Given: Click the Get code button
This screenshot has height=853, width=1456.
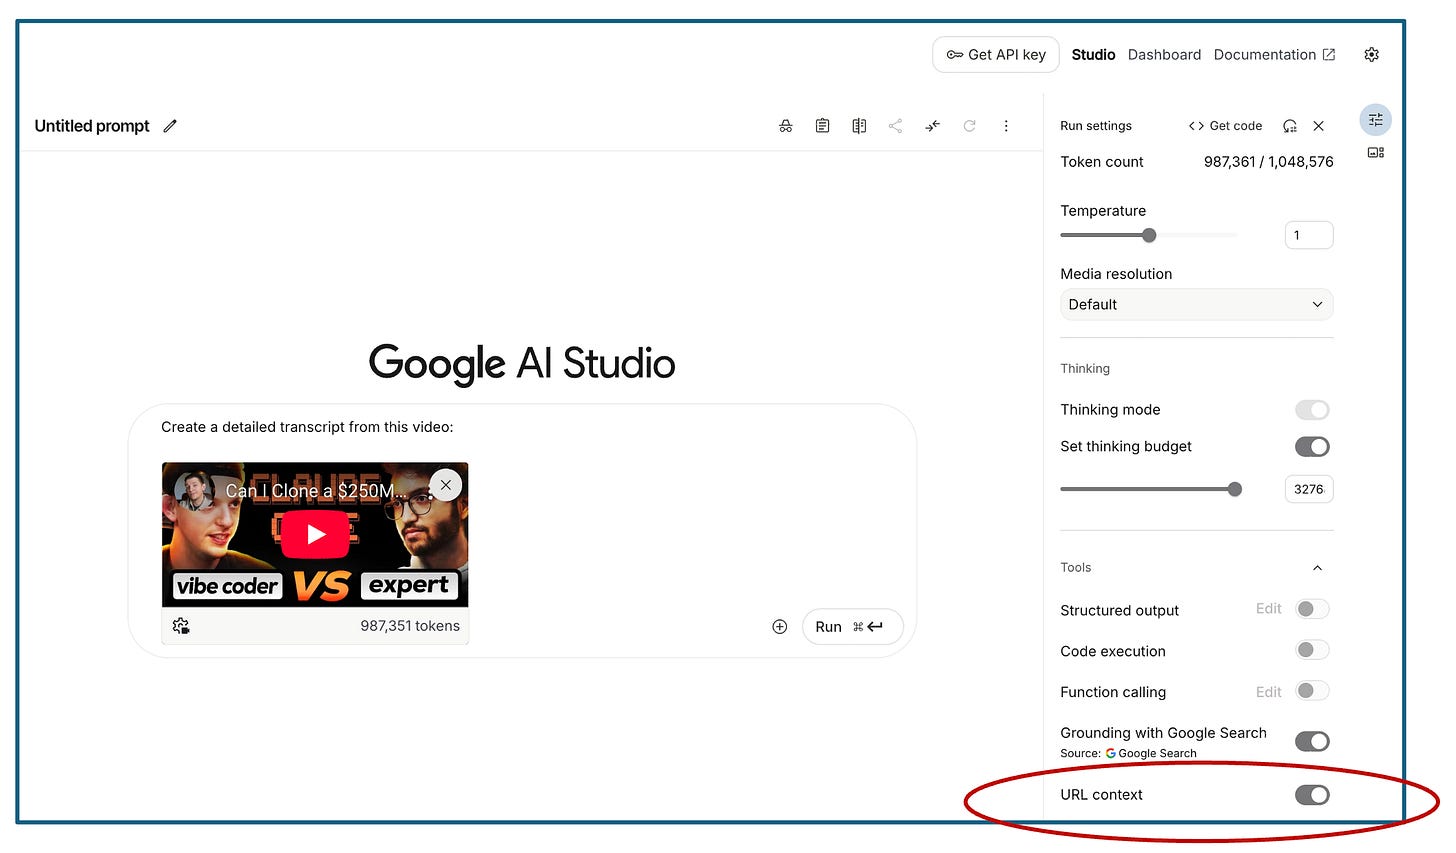Looking at the screenshot, I should pos(1225,126).
